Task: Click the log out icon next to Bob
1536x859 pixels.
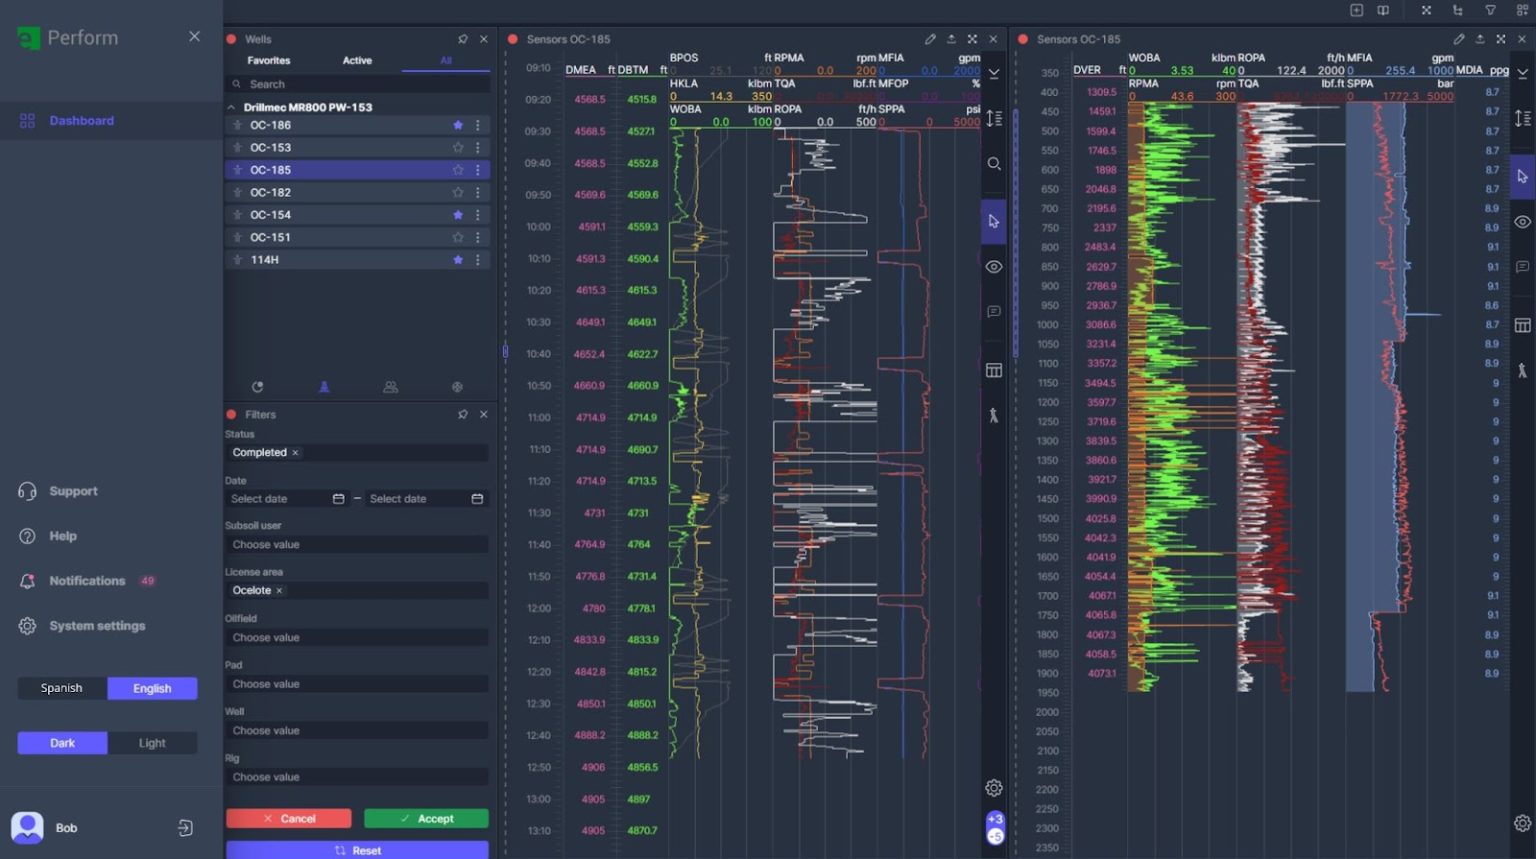Action: coord(185,828)
